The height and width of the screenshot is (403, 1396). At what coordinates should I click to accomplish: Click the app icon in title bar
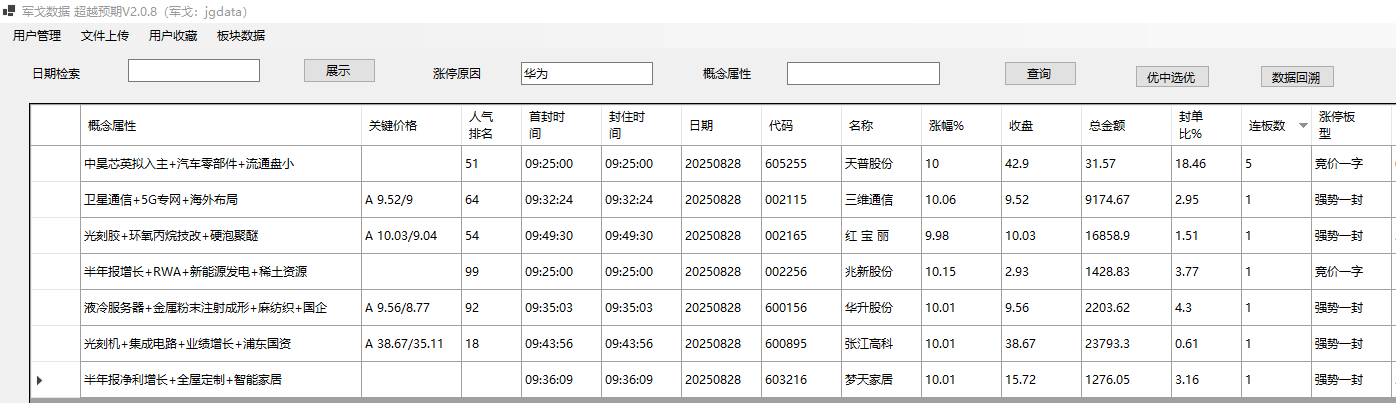pos(9,11)
